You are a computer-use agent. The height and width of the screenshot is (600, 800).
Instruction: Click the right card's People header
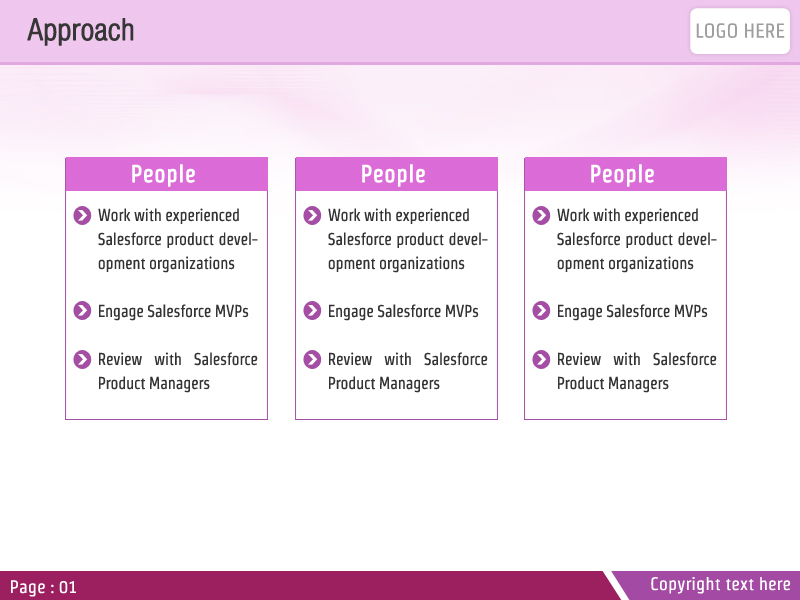click(x=626, y=174)
